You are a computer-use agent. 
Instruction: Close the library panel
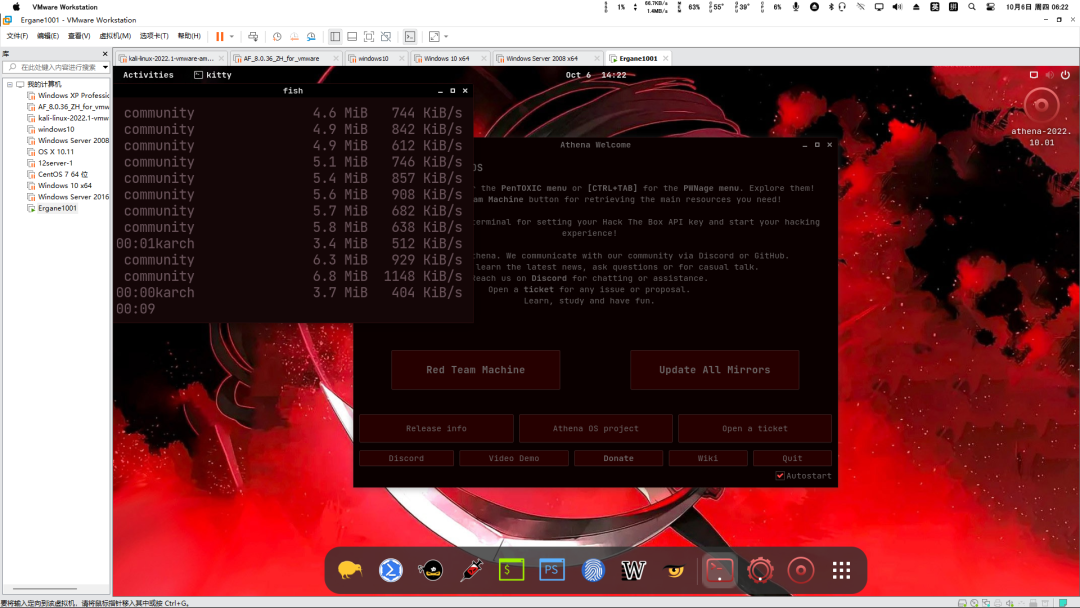[x=105, y=54]
